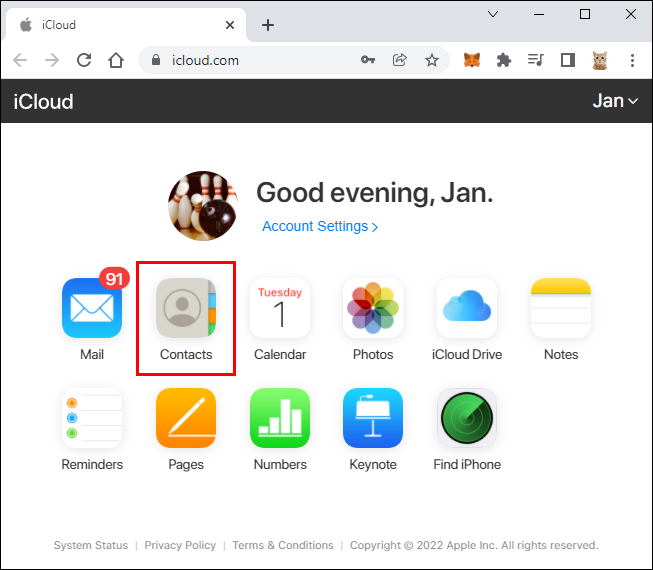The width and height of the screenshot is (653, 570).
Task: Open the Find iPhone radar icon
Action: pos(467,418)
